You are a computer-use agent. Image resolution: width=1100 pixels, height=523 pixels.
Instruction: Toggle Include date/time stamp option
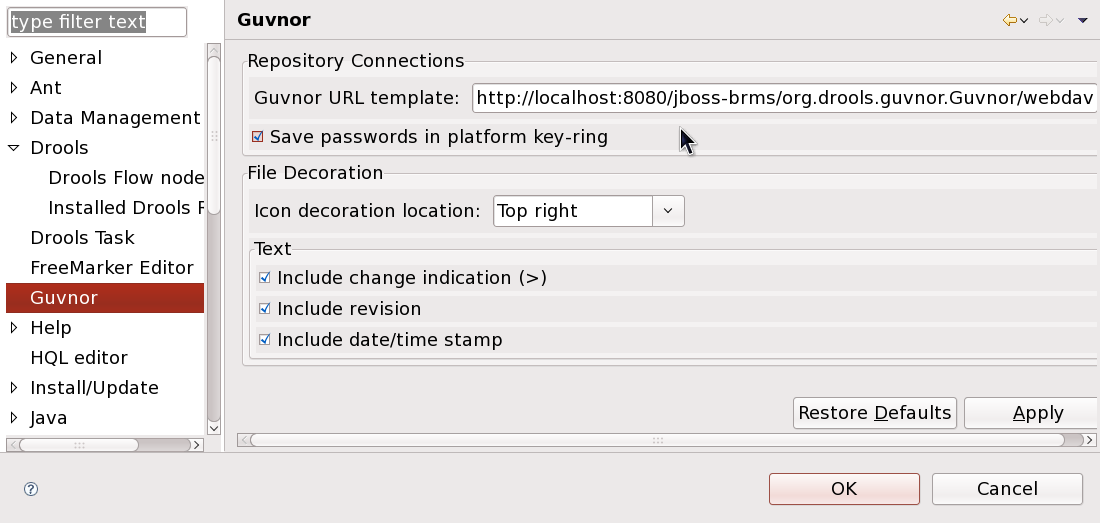click(x=265, y=340)
